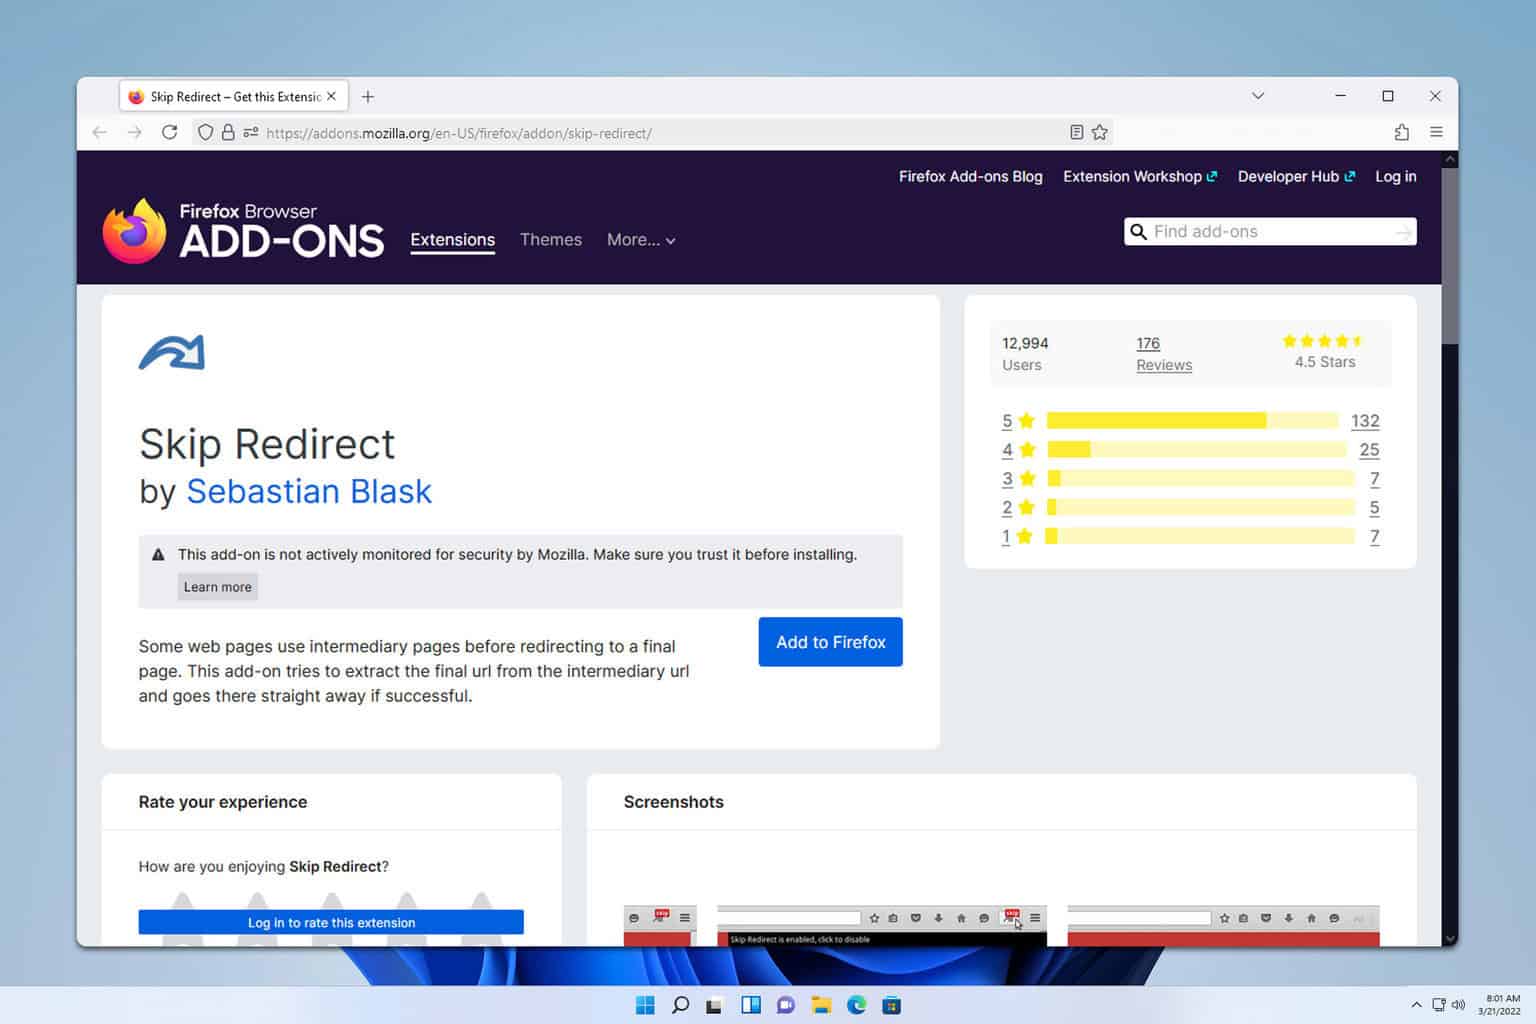Click the scrollbar down arrow

[1450, 939]
